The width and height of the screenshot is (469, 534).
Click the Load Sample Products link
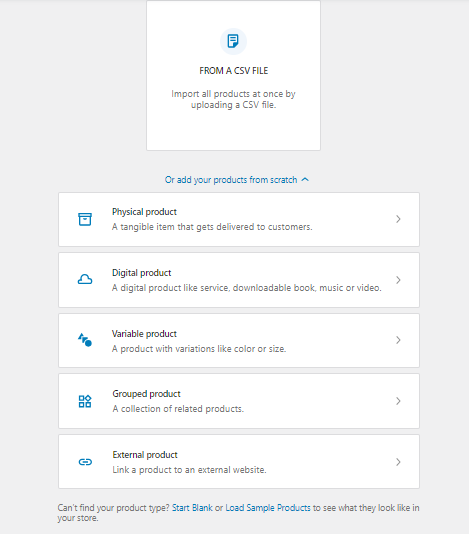(268, 508)
